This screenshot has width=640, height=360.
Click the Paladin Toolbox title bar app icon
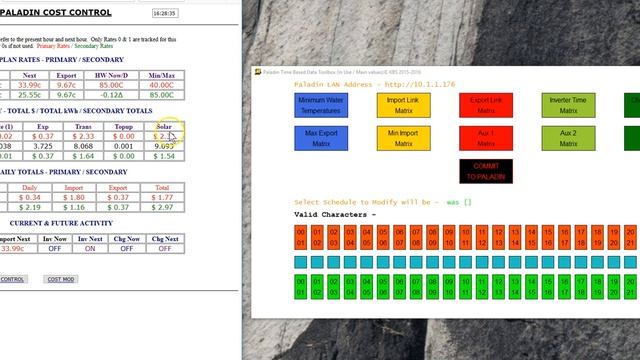pos(258,72)
